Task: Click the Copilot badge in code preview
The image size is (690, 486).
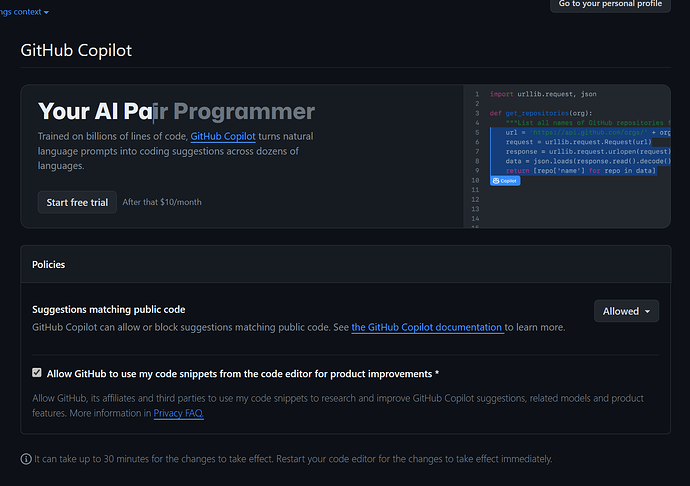Action: (x=505, y=181)
